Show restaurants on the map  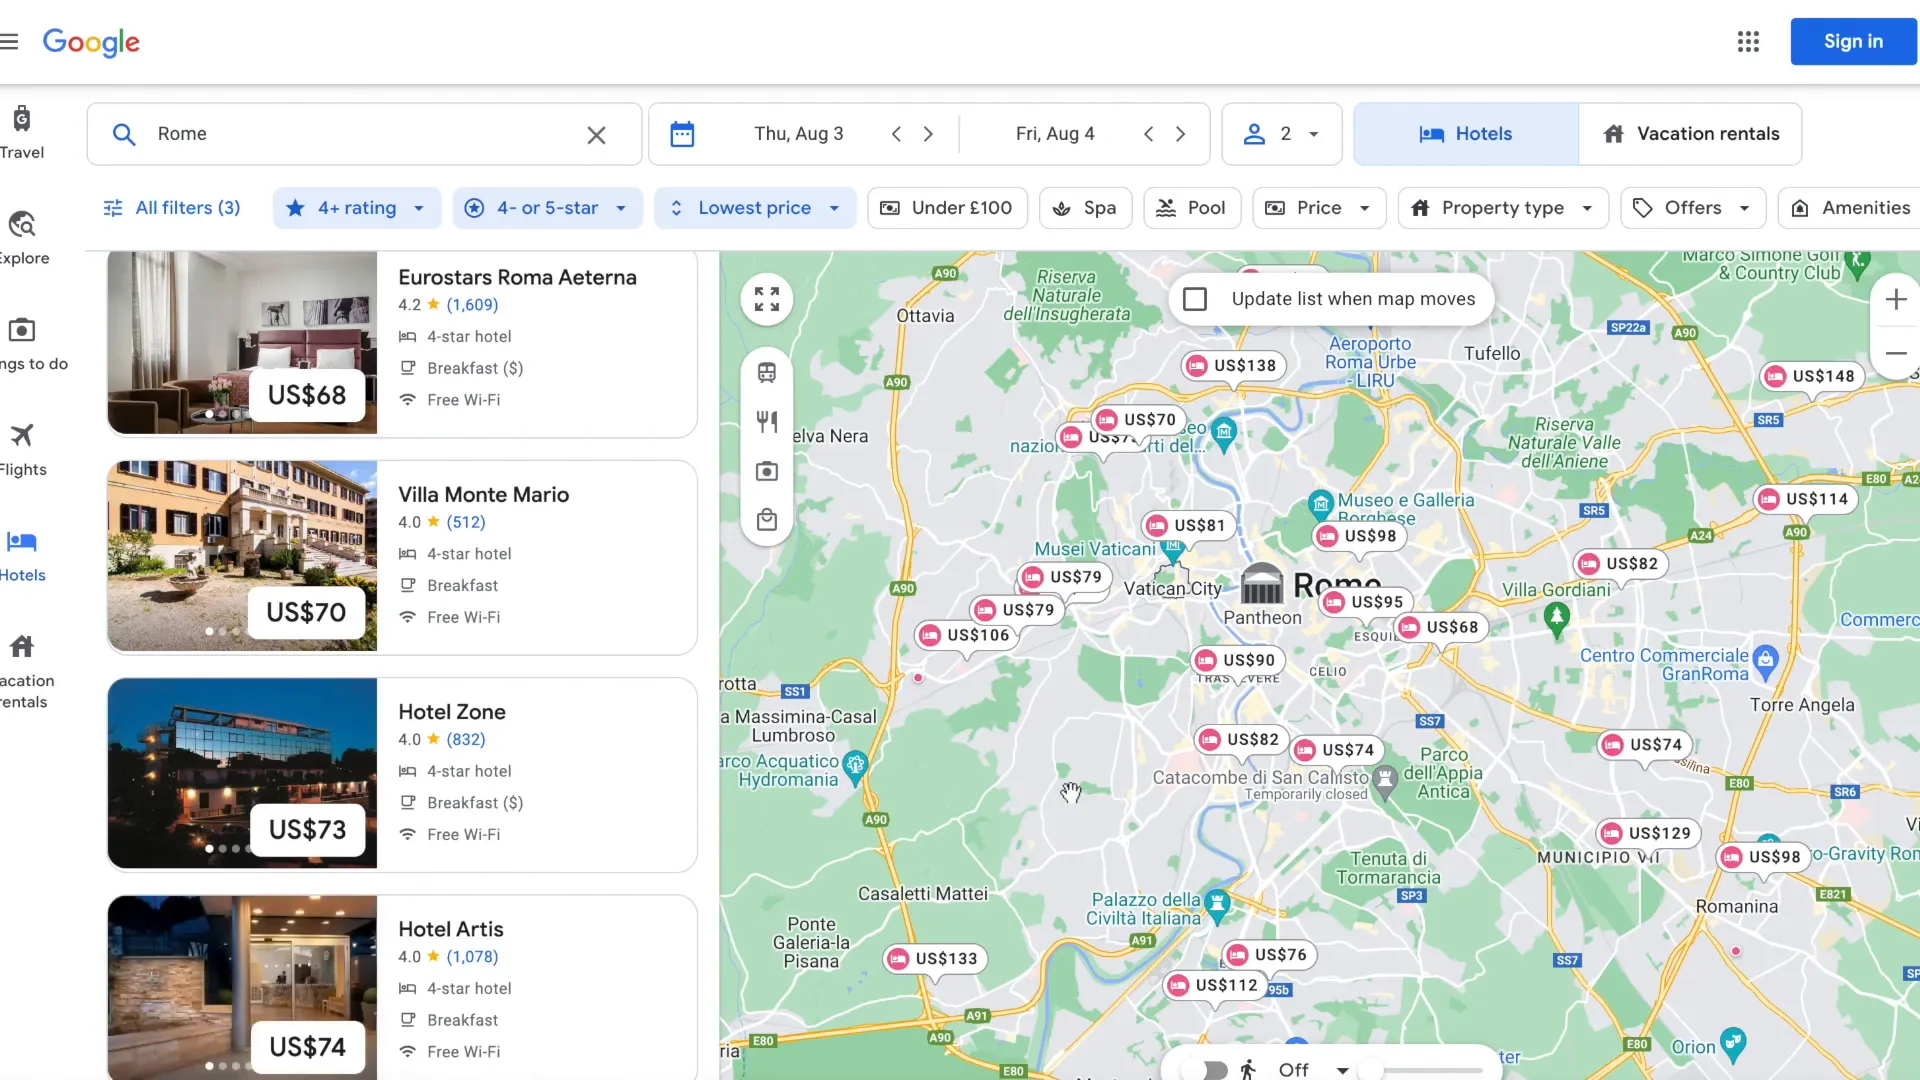(x=767, y=422)
